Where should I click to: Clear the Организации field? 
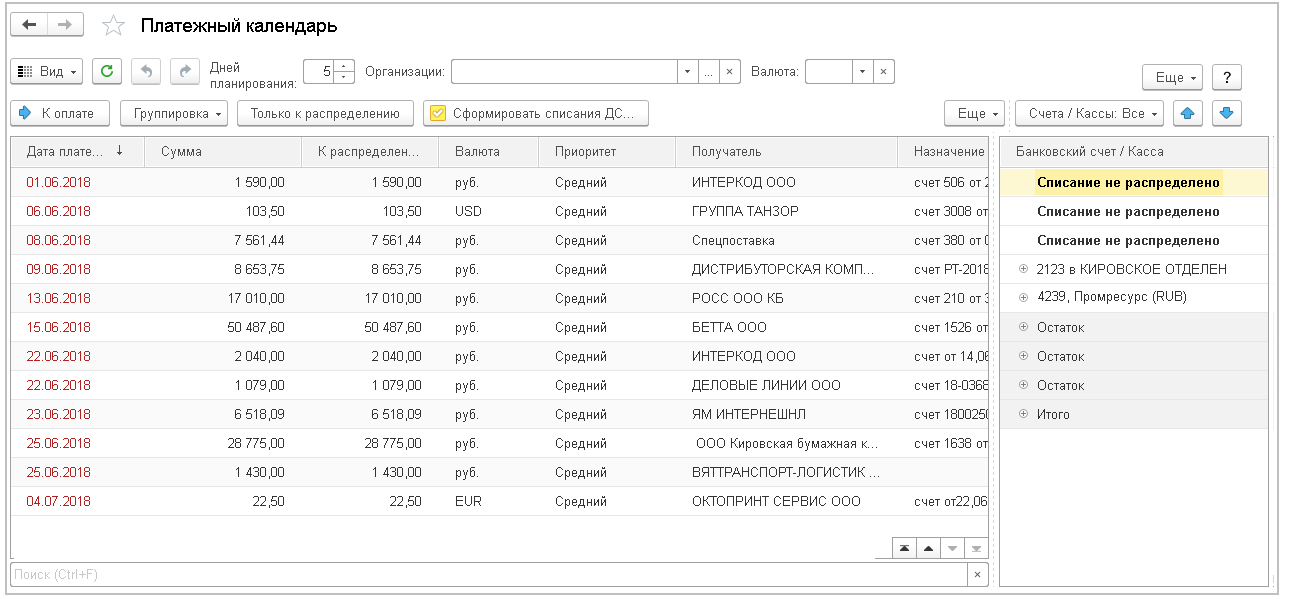click(730, 72)
